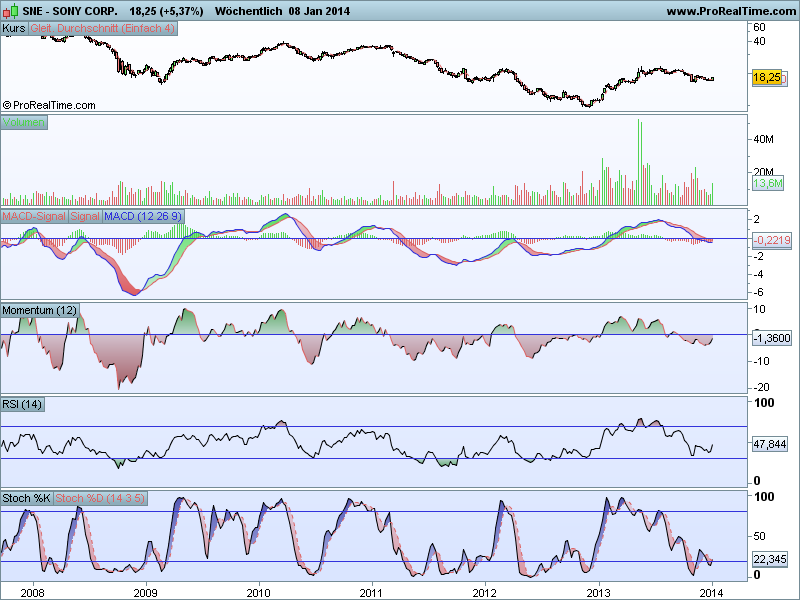Viewport: 800px width, 600px height.
Task: Click the 13,6M volume value tag
Action: [x=768, y=183]
